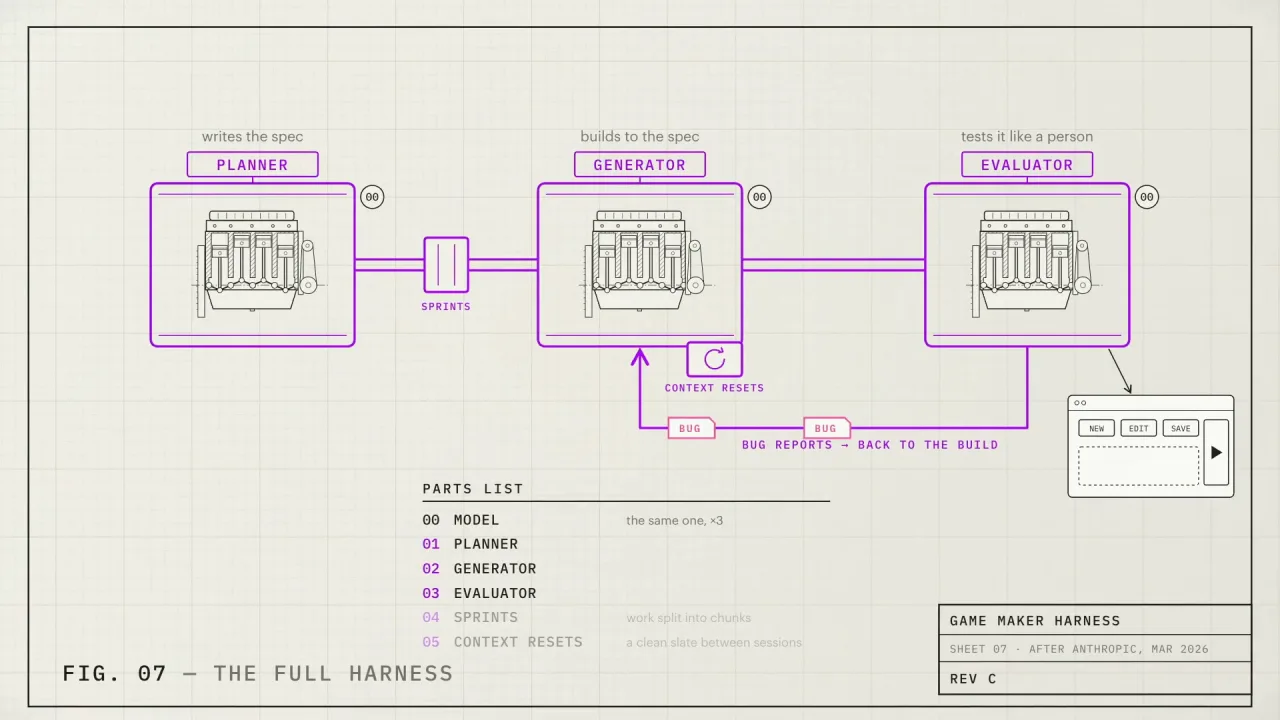Click the 'tests it like a person' caption
This screenshot has height=720, width=1280.
[1027, 137]
